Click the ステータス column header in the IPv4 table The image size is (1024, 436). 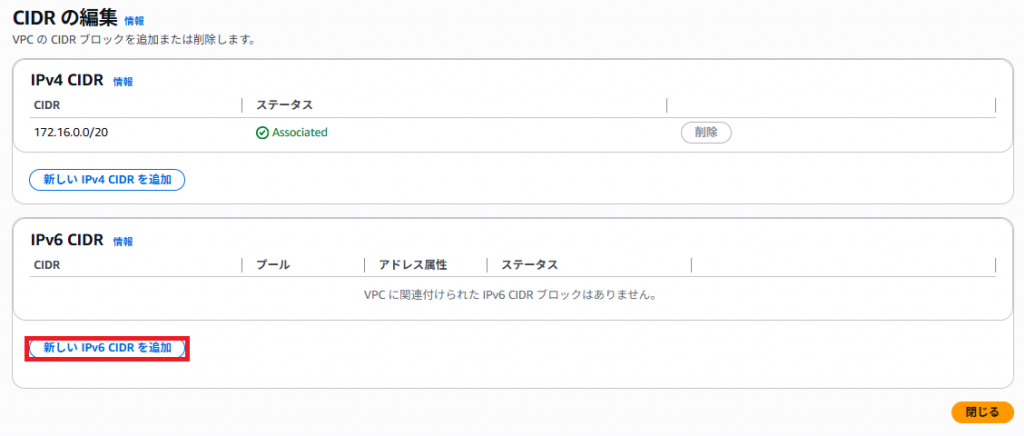point(284,105)
